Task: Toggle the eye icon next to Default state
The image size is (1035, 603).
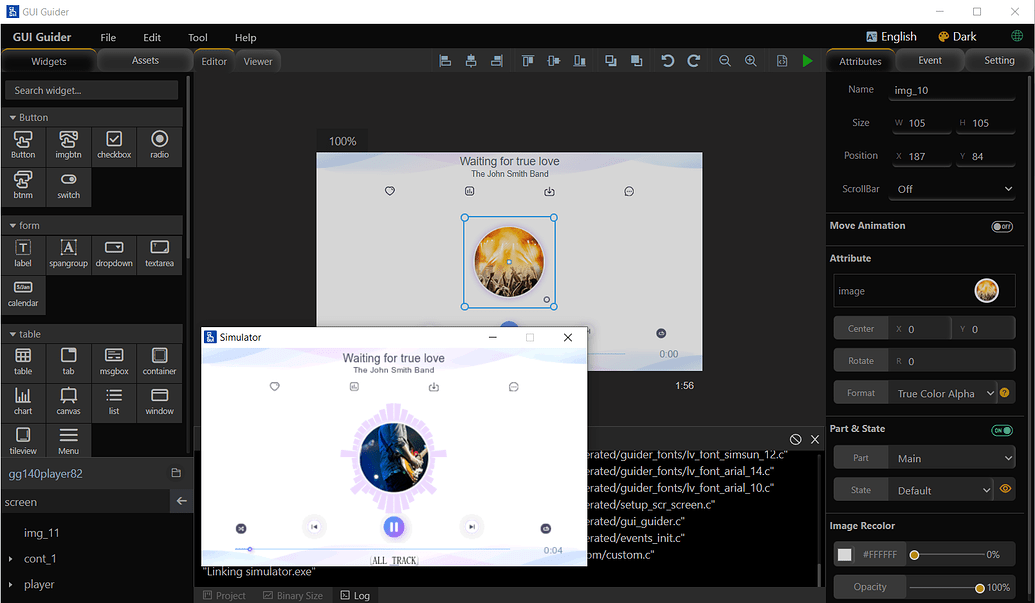Action: point(1005,489)
